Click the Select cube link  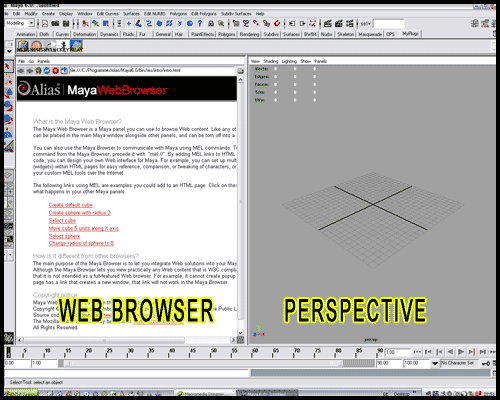(62, 221)
